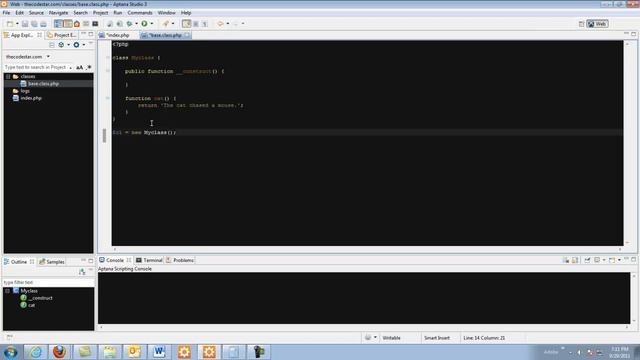Toggle regular expression search button
The width and height of the screenshot is (640, 360).
pyautogui.click(x=89, y=67)
